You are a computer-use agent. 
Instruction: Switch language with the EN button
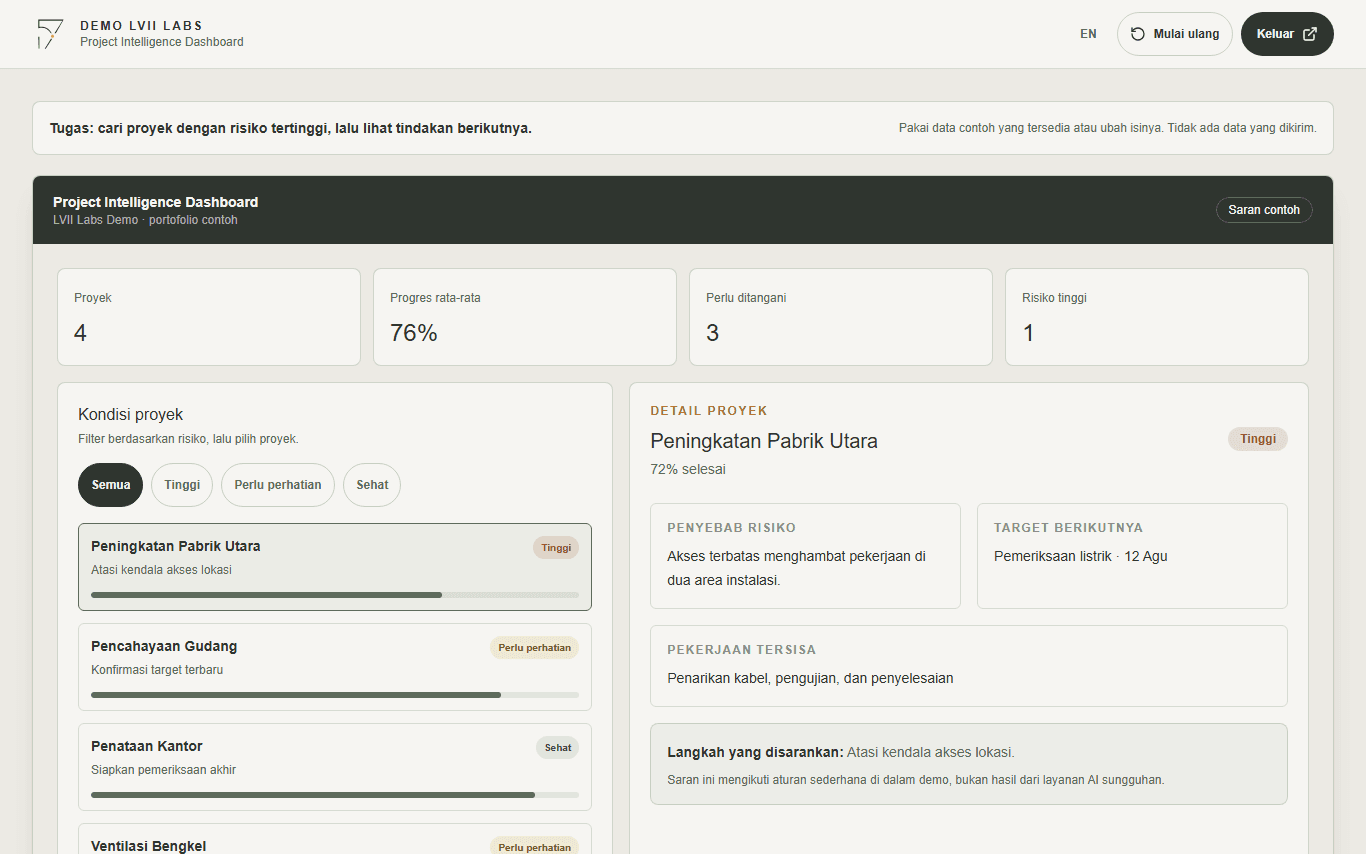1088,34
